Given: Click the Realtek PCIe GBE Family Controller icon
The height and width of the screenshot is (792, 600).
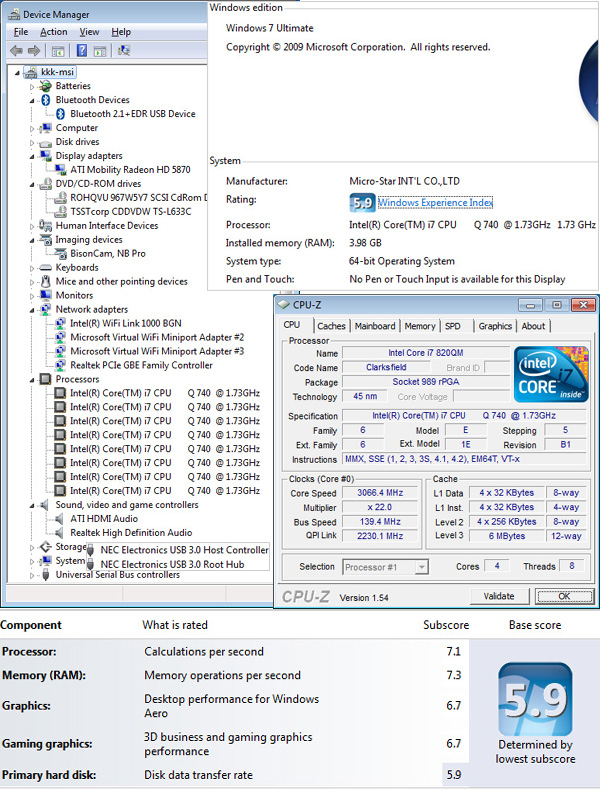Looking at the screenshot, I should [x=60, y=365].
